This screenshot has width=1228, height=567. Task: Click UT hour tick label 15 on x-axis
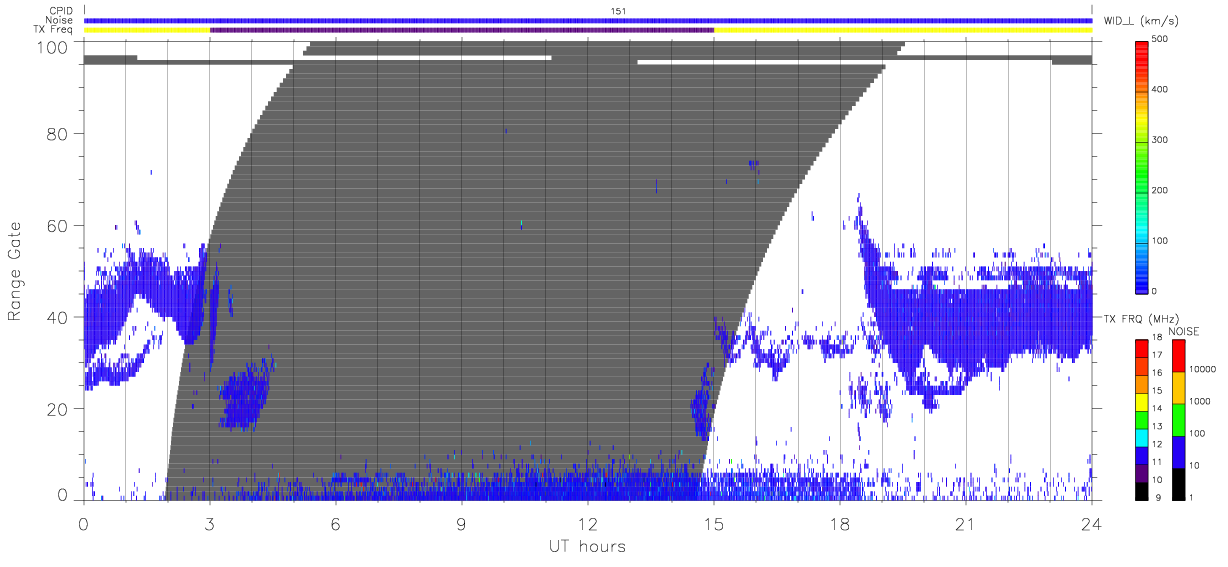714,523
